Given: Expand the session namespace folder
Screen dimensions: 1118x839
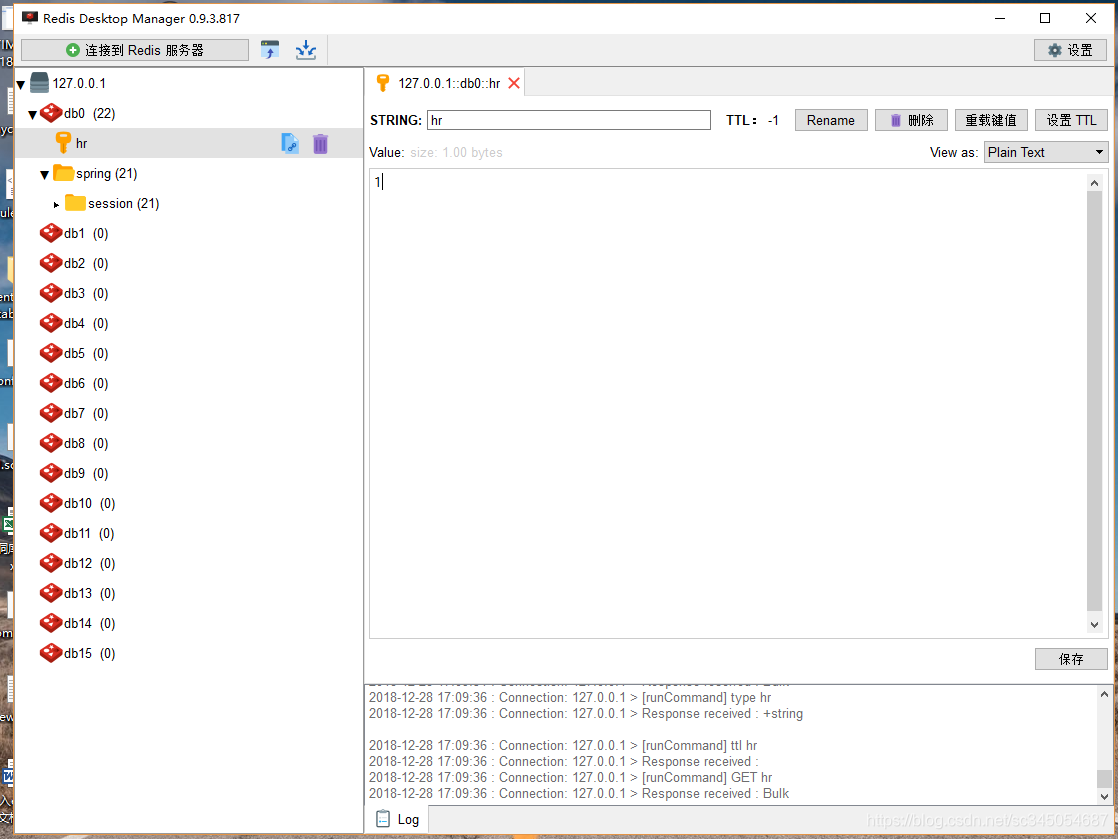Looking at the screenshot, I should point(56,205).
